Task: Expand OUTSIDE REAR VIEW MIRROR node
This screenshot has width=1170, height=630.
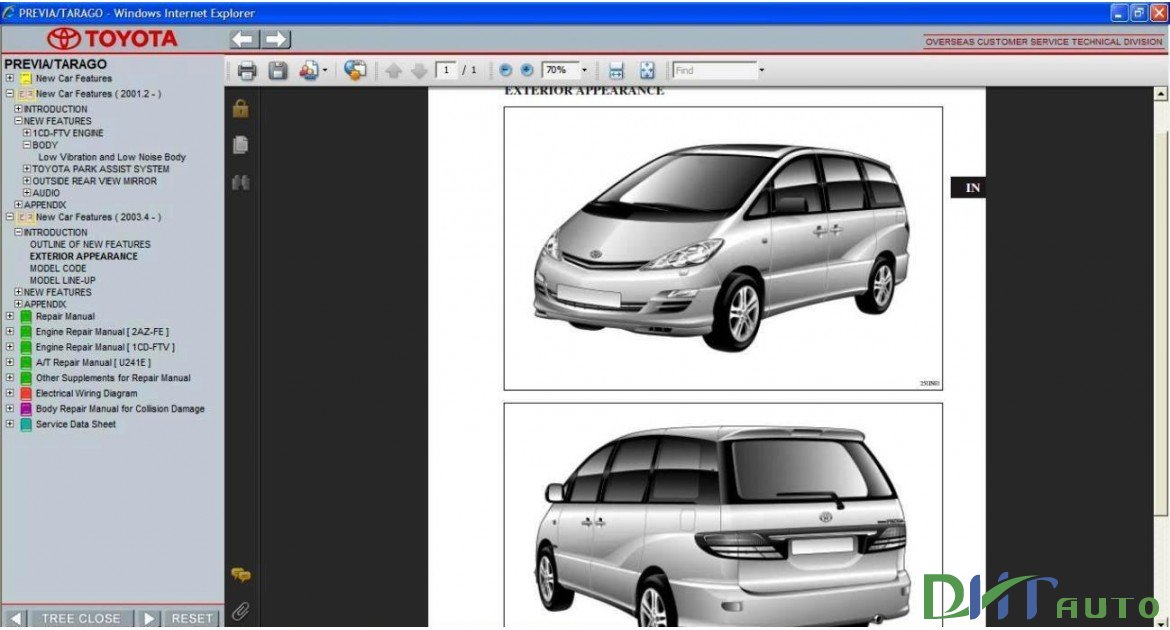Action: point(27,180)
